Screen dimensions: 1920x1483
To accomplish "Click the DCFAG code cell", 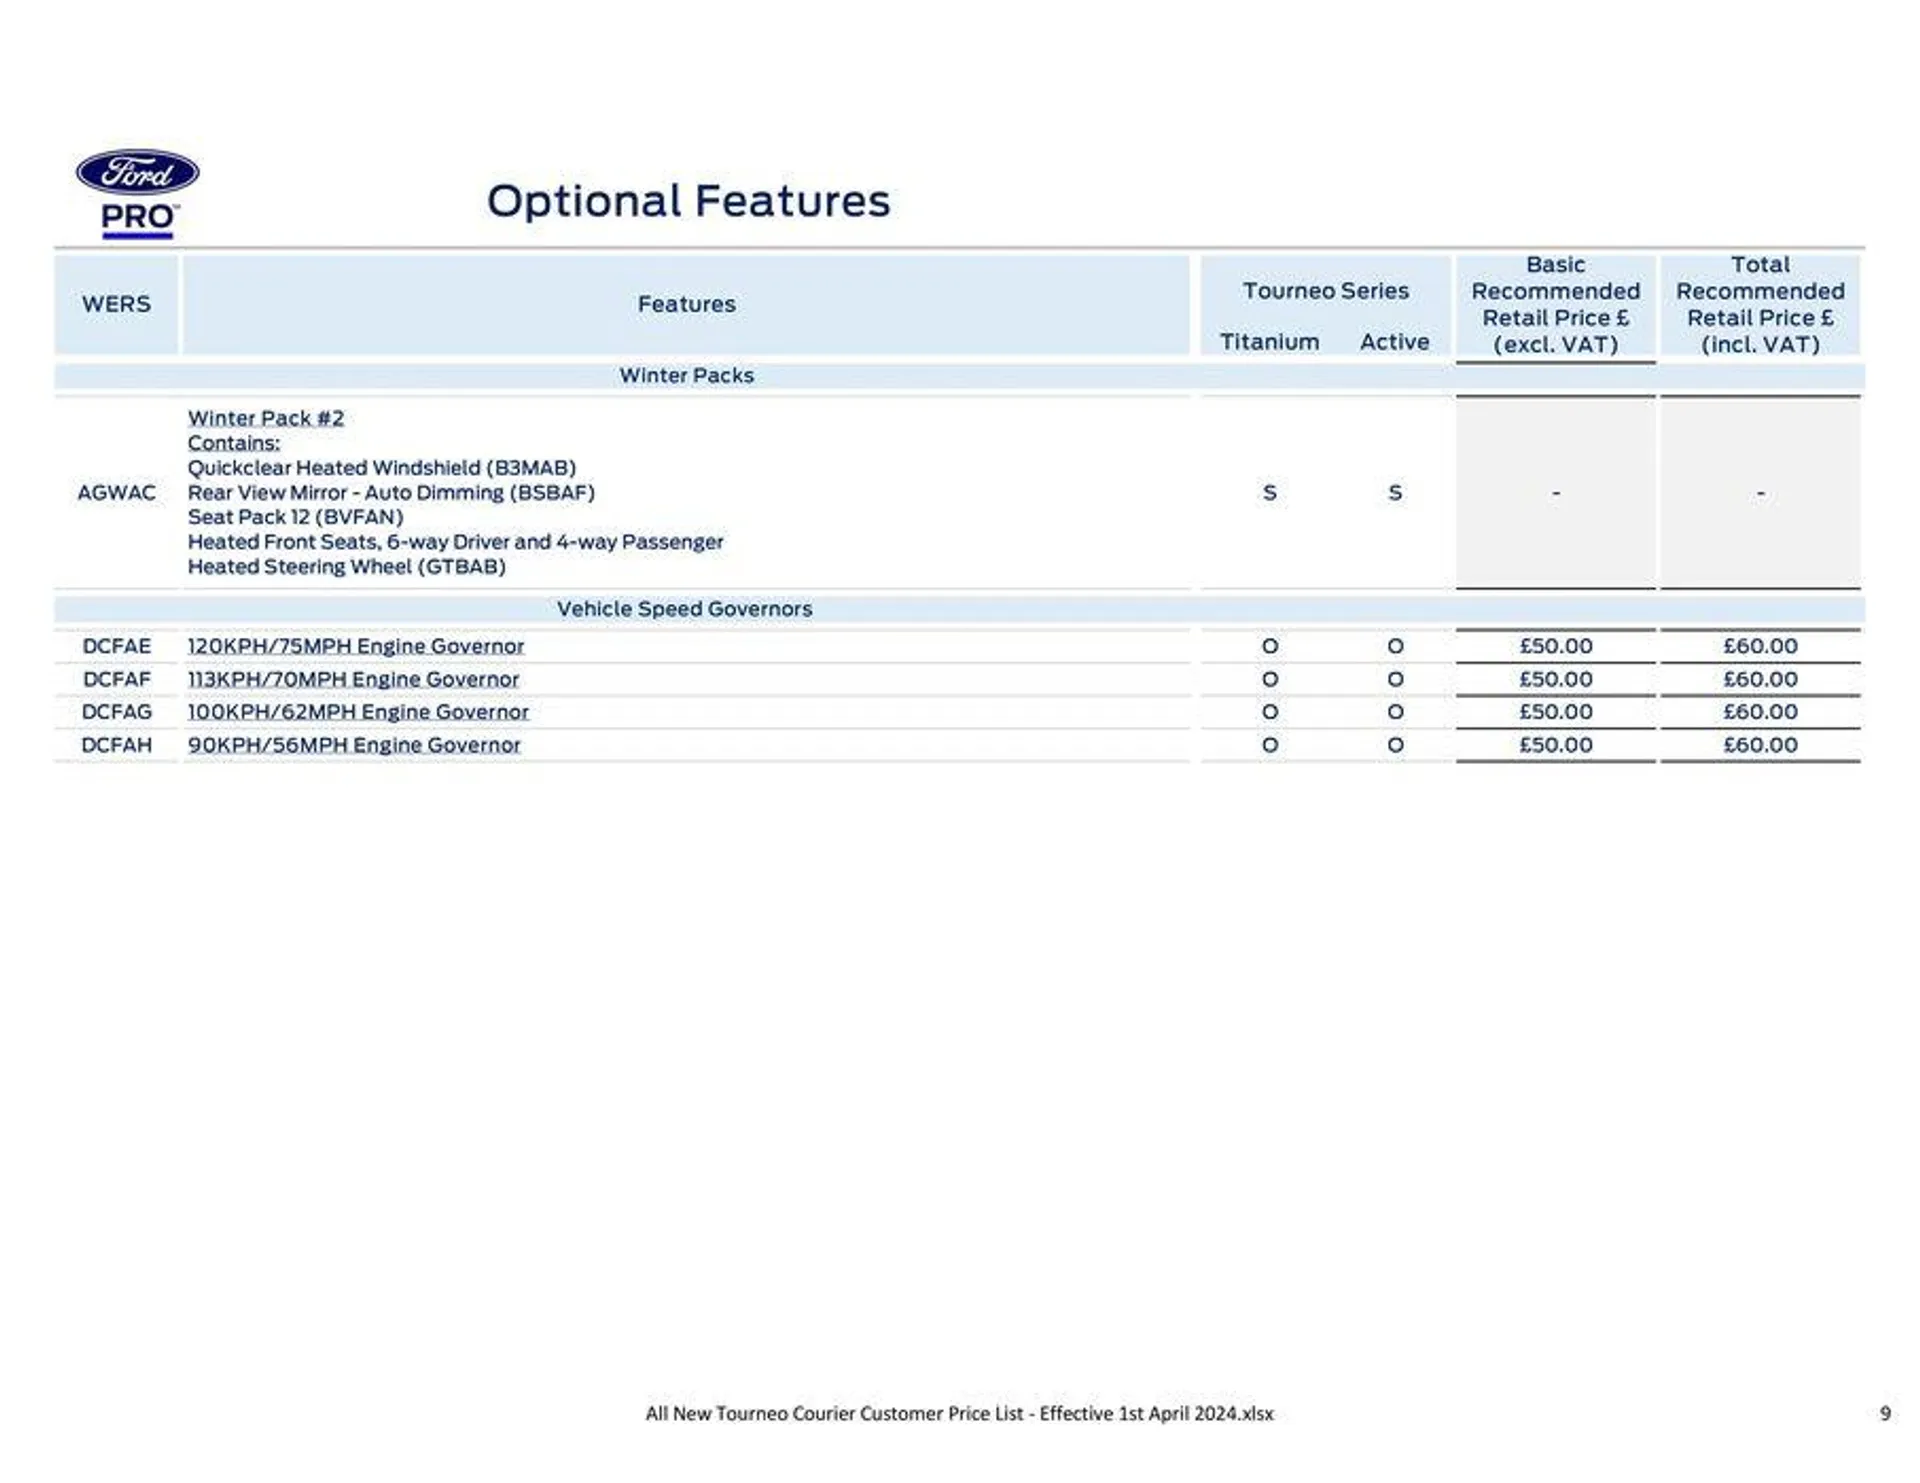I will pos(116,712).
